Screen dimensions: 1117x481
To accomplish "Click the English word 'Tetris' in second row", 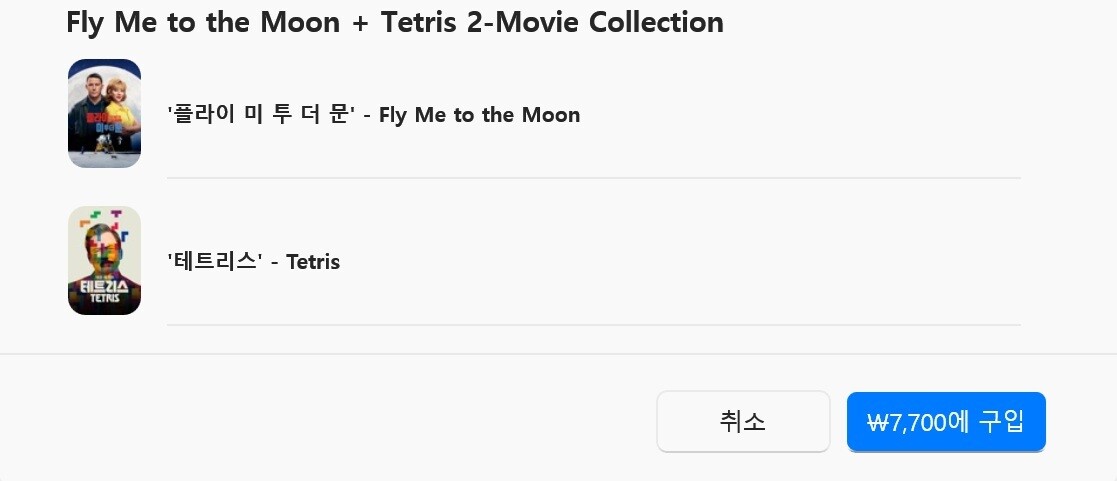I will pyautogui.click(x=313, y=262).
